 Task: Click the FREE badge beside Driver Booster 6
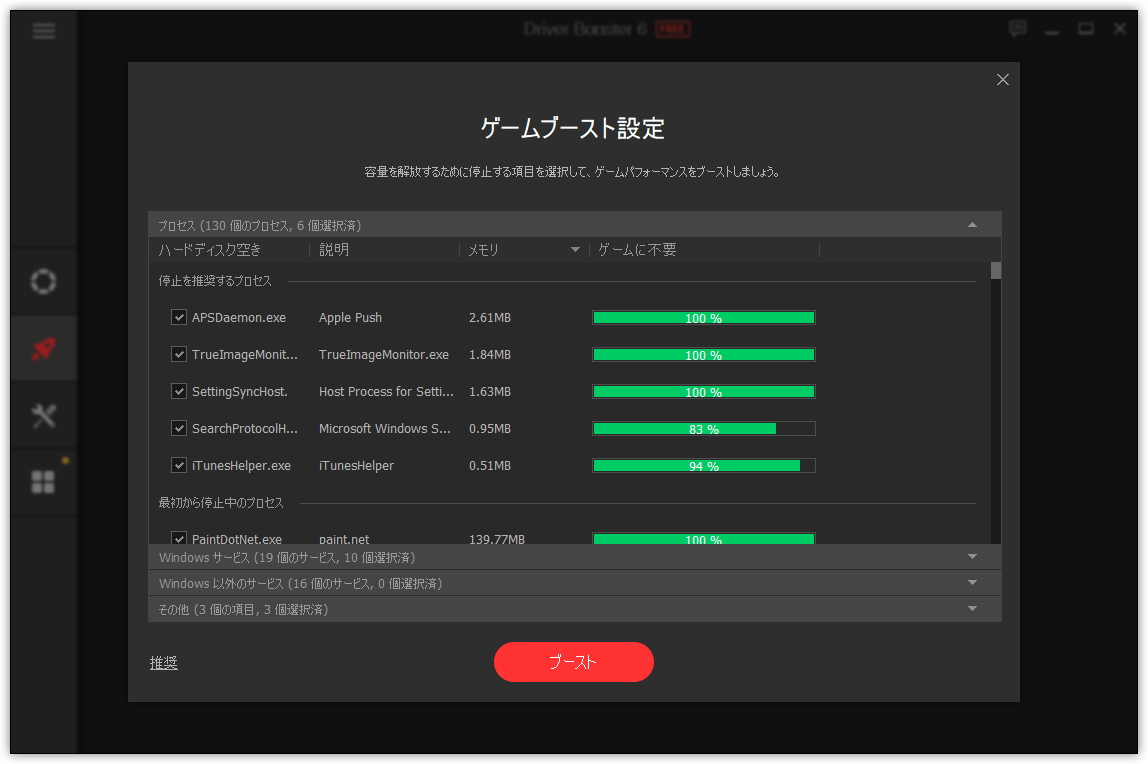671,29
